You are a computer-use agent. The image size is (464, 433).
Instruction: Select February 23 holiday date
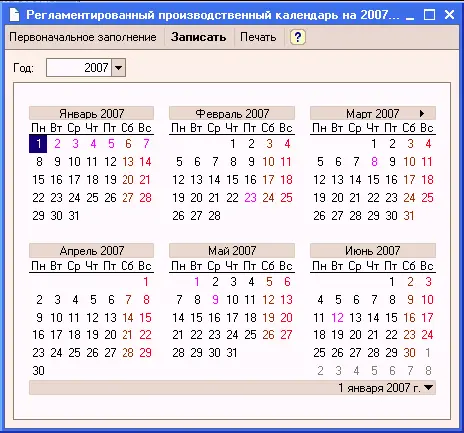[250, 198]
